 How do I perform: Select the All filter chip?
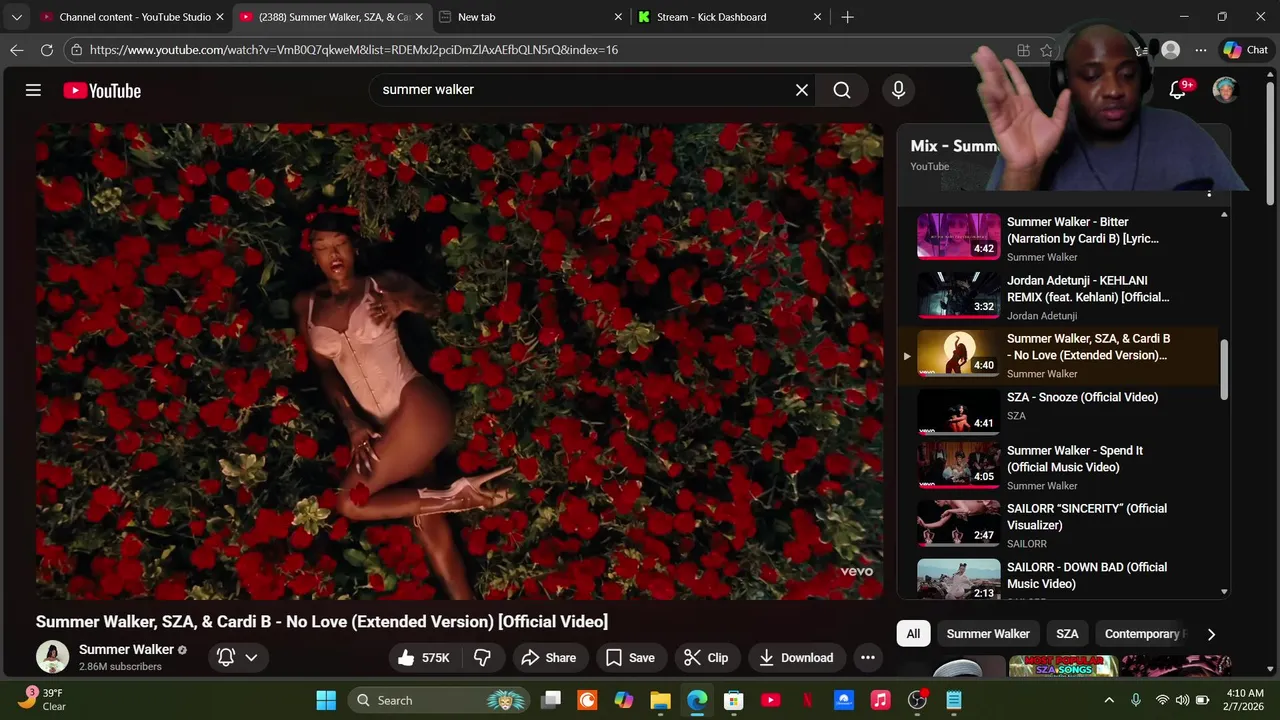coord(913,634)
